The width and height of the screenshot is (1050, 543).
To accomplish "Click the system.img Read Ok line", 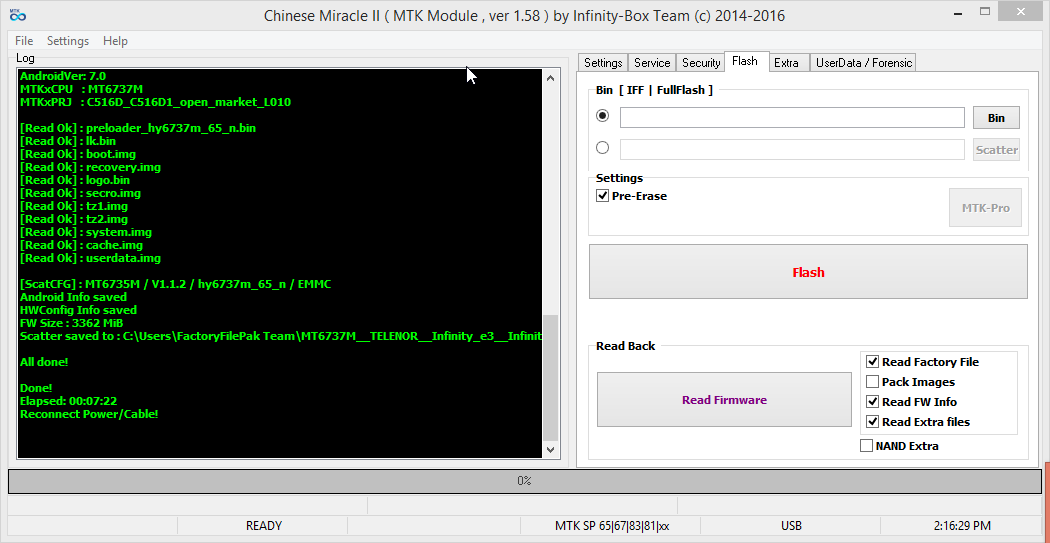I will (86, 232).
